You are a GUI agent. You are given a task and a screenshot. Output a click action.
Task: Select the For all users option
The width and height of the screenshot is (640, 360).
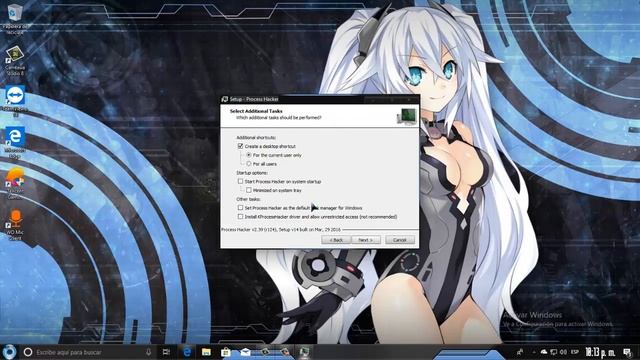[x=249, y=164]
